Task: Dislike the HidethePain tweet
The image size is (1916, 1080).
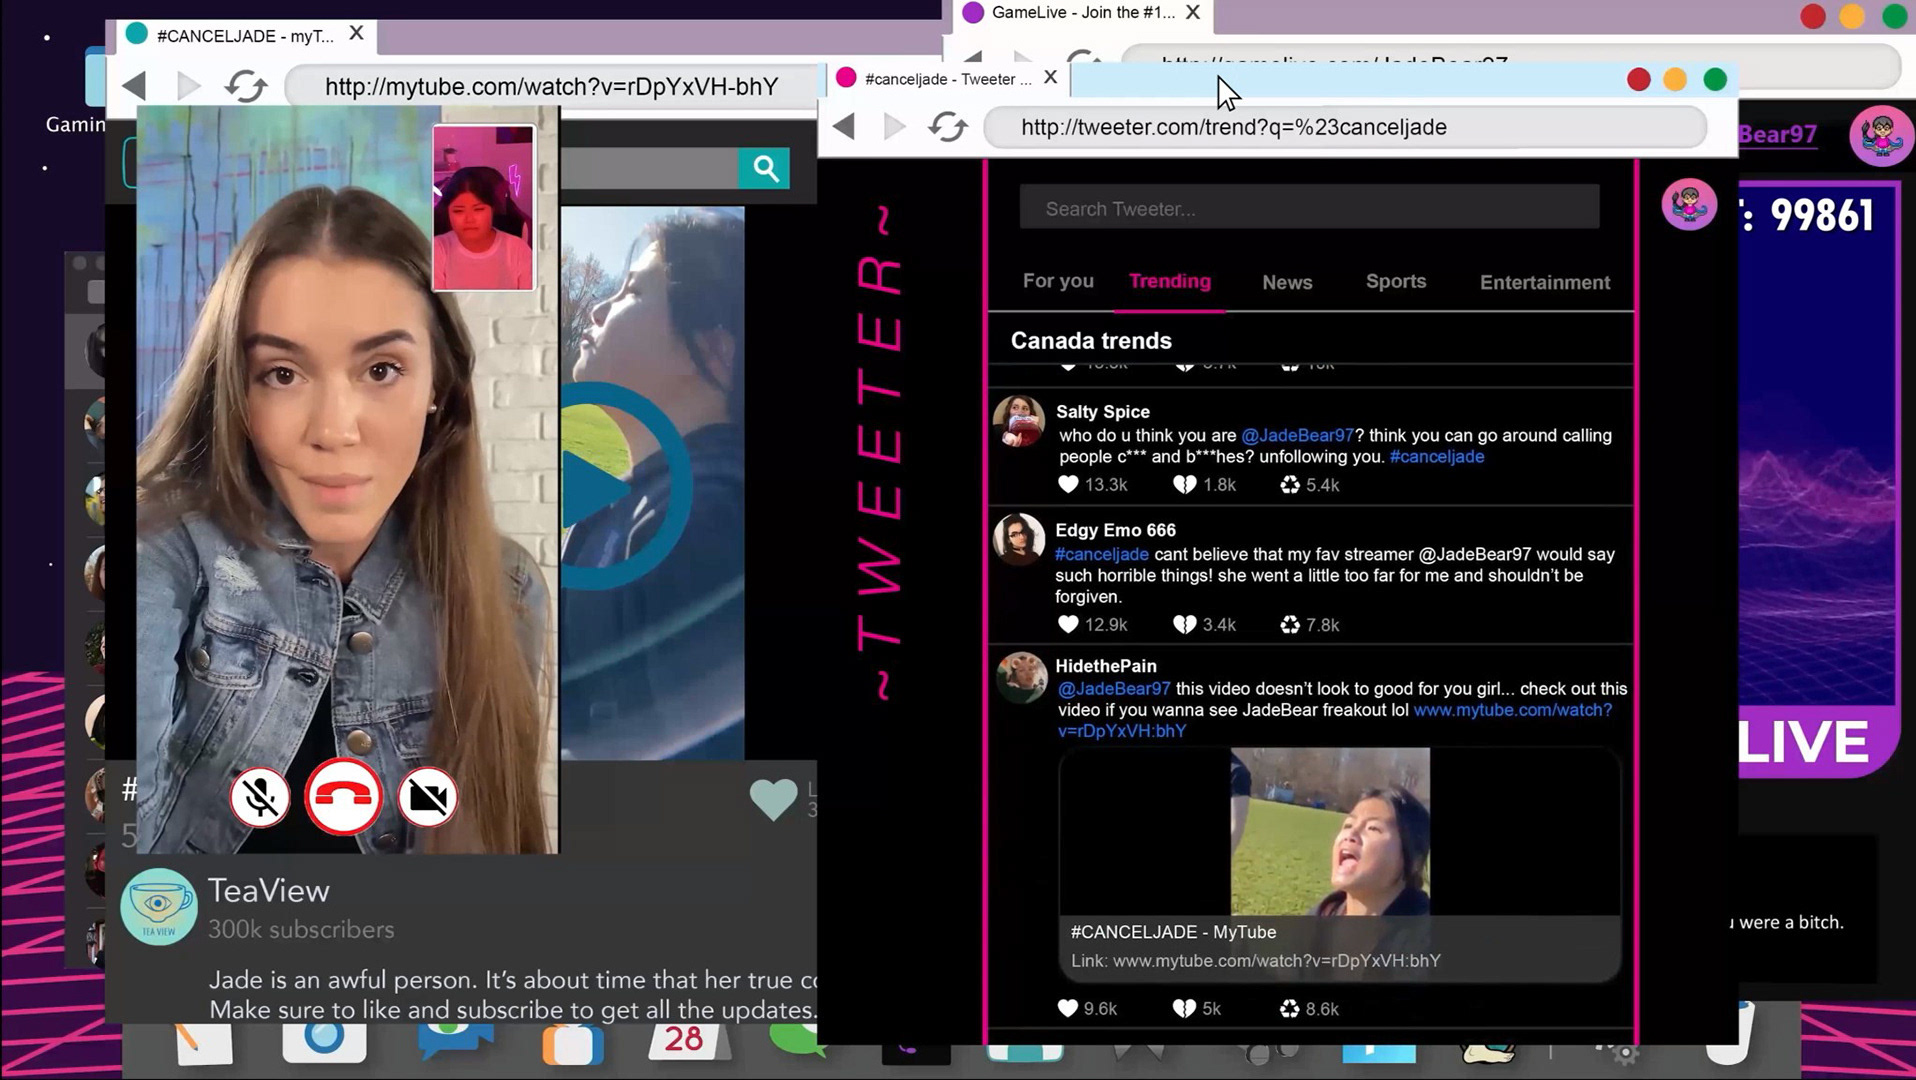Action: point(1184,1008)
